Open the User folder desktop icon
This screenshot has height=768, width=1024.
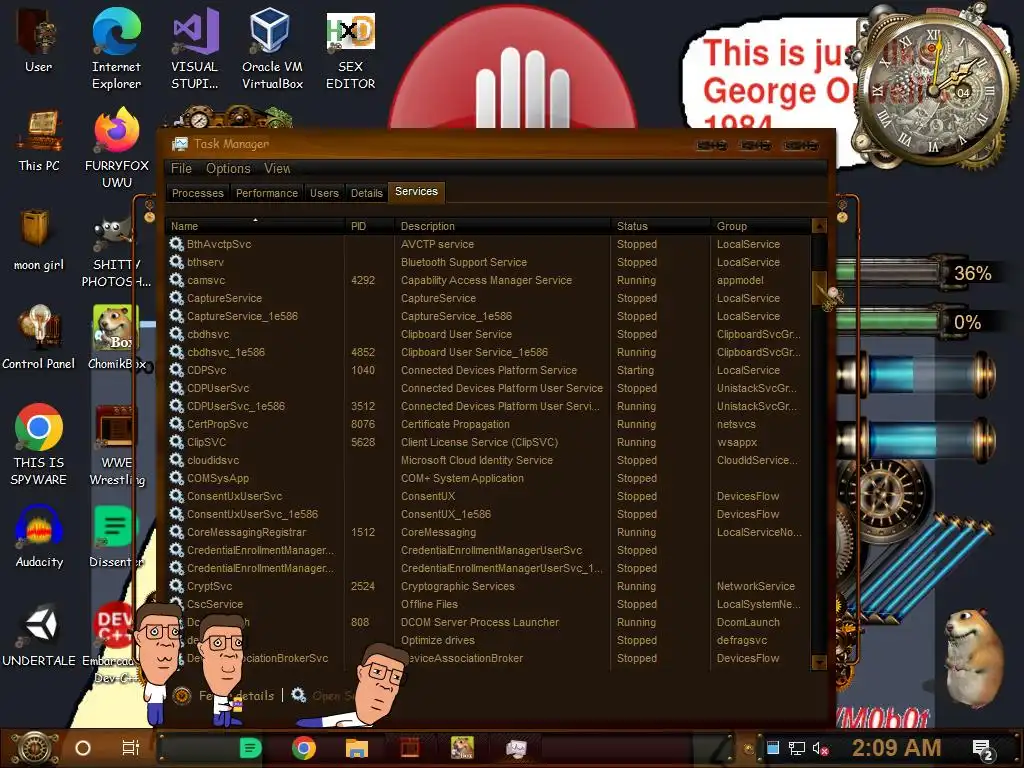click(38, 40)
